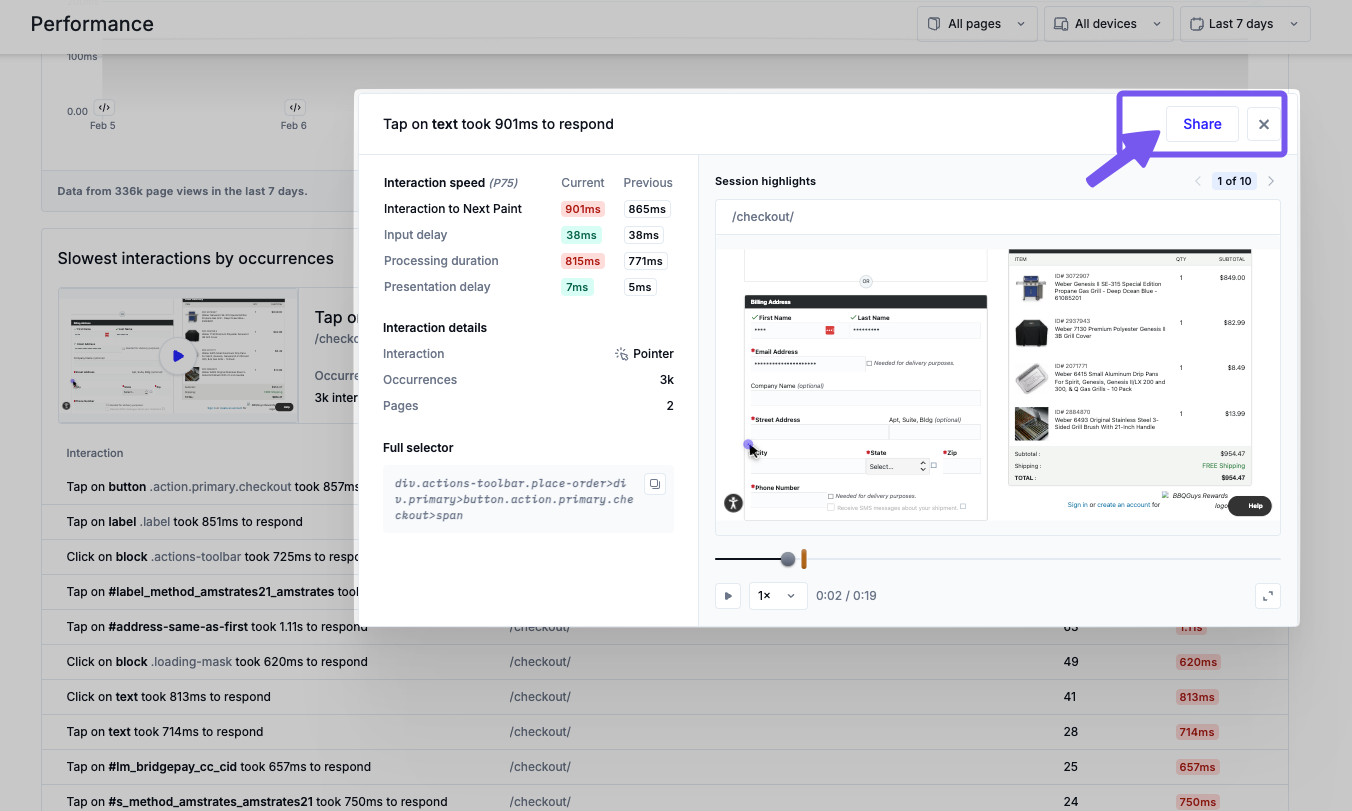Viewport: 1352px width, 811px height.
Task: Click the "Data from 336k page views" note
Action: coord(182,191)
